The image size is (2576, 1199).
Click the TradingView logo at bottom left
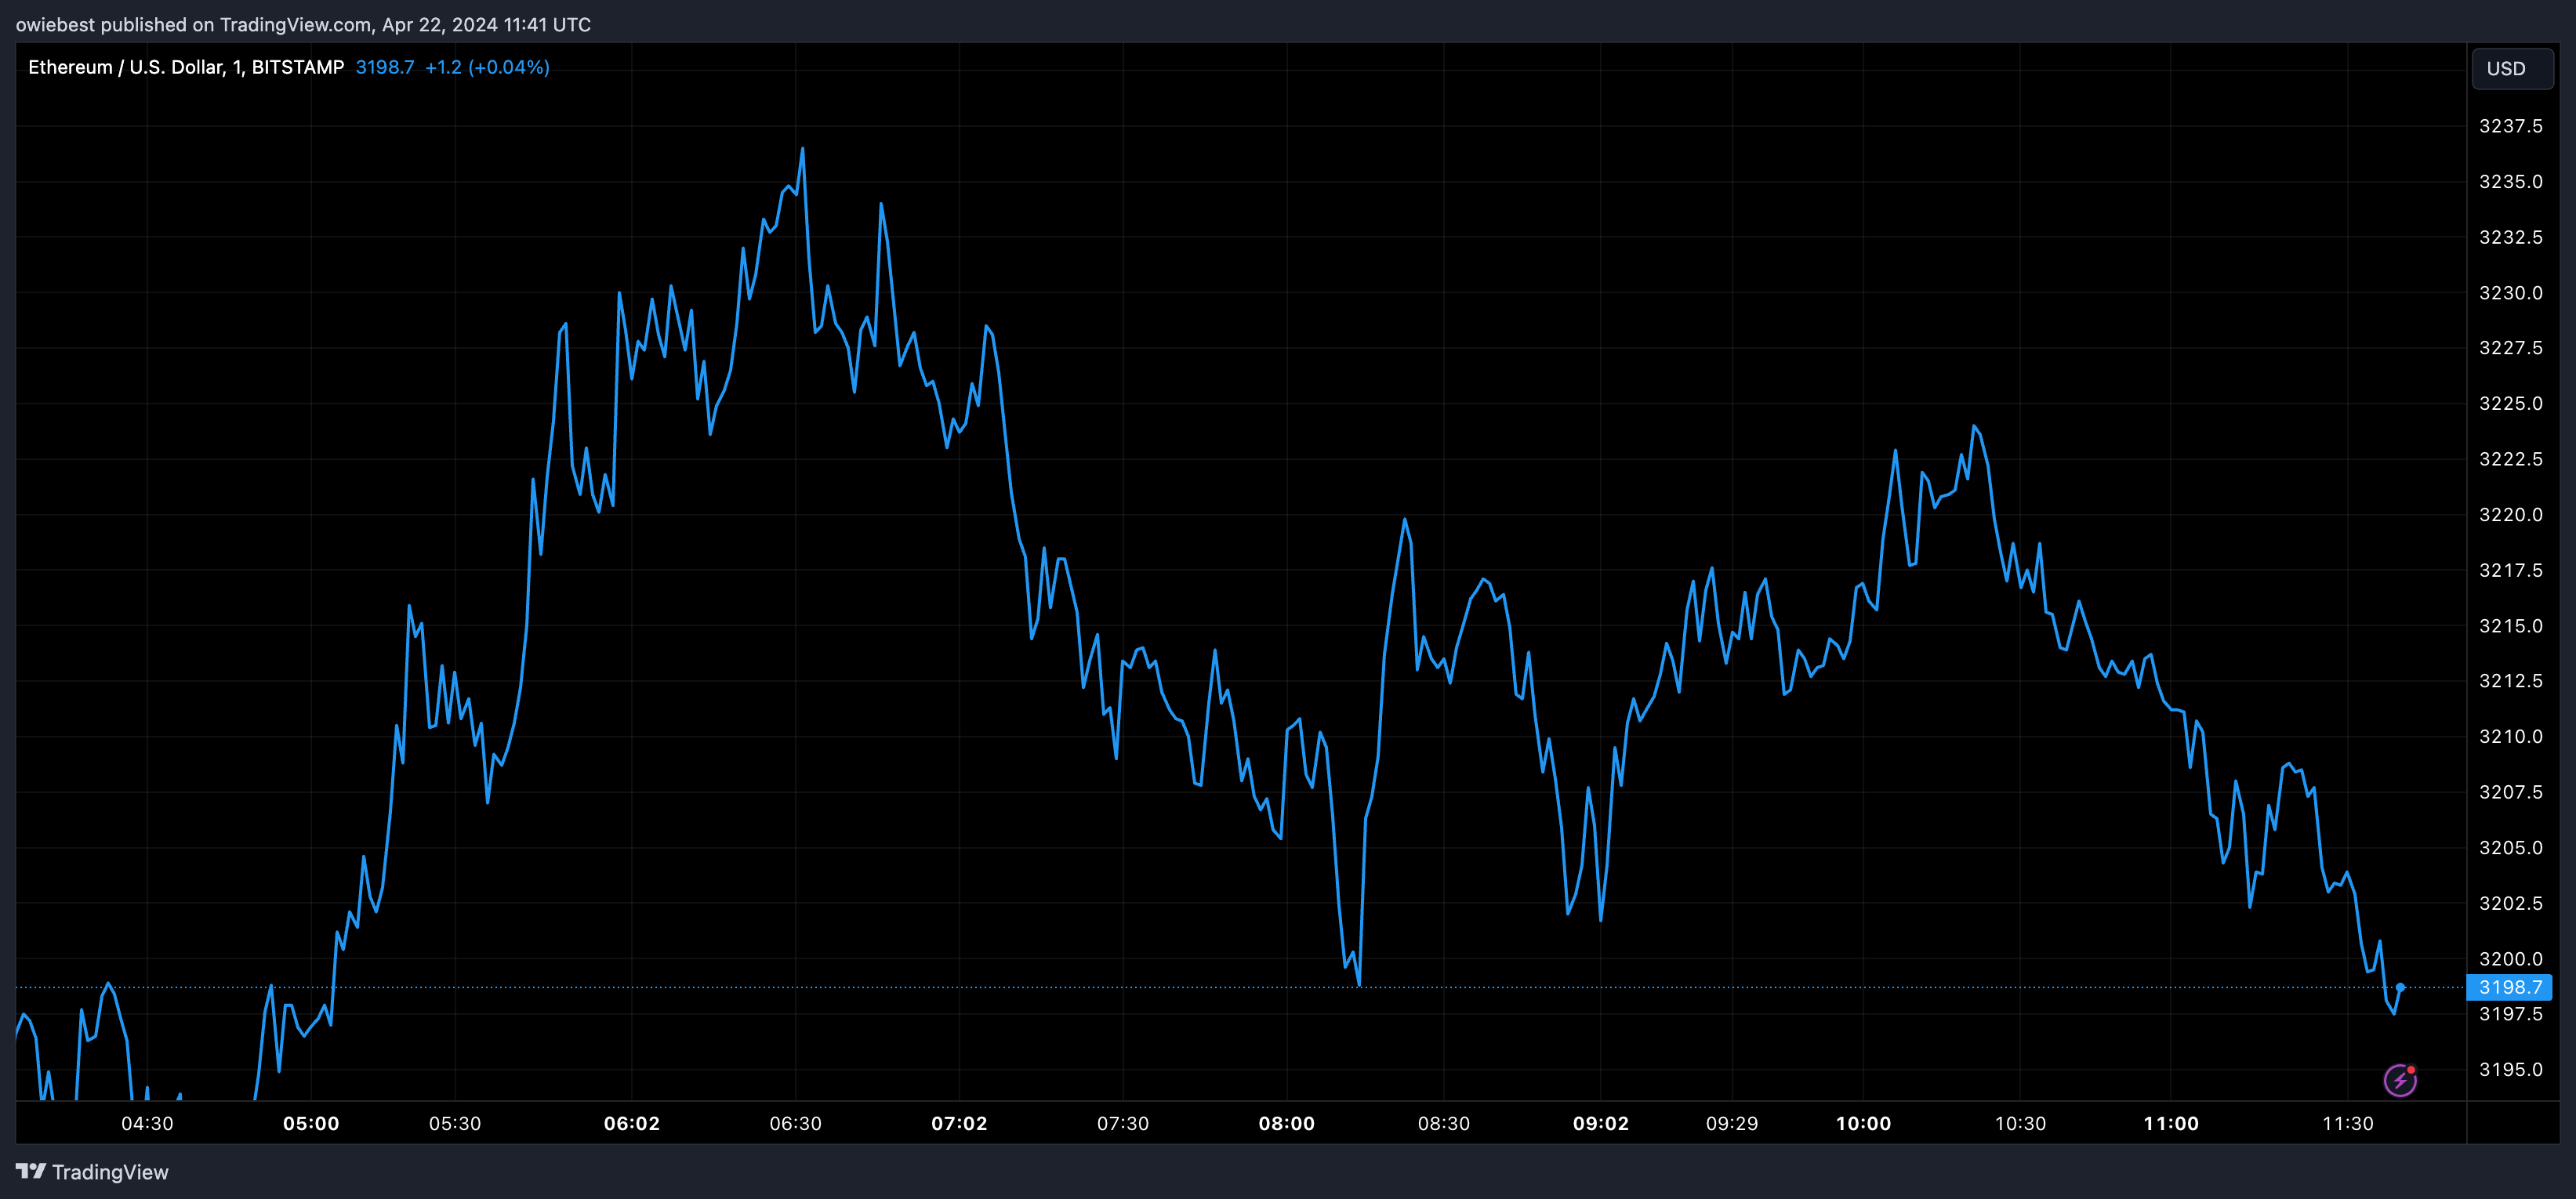(92, 1172)
